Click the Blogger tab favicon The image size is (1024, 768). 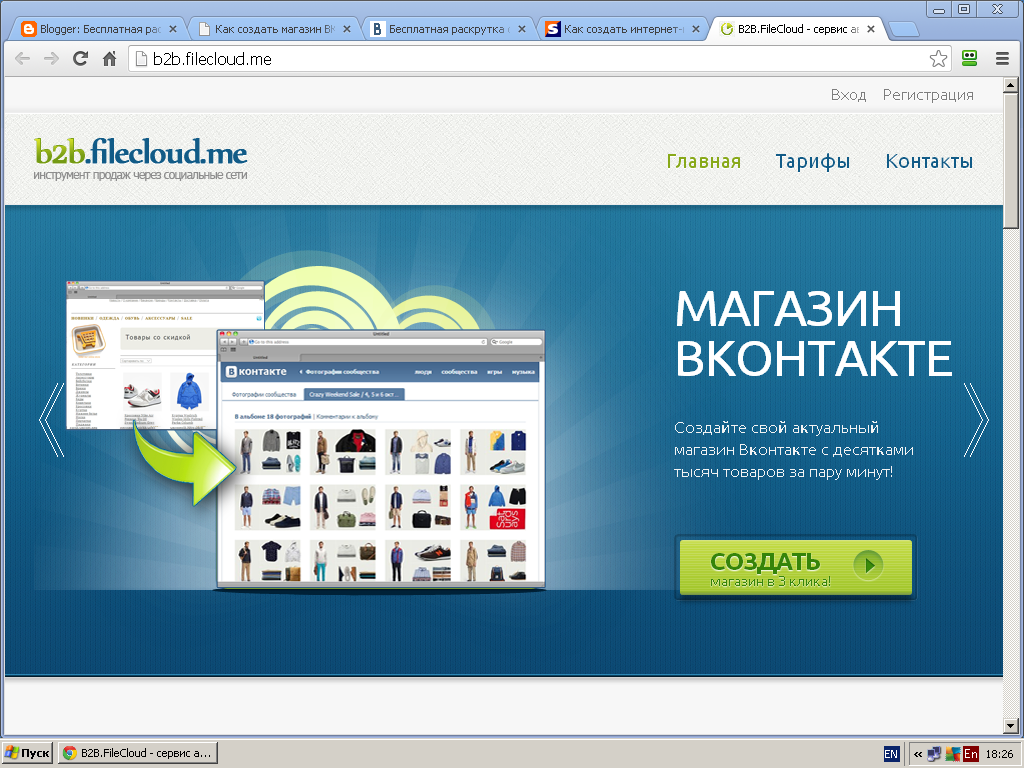click(x=28, y=29)
